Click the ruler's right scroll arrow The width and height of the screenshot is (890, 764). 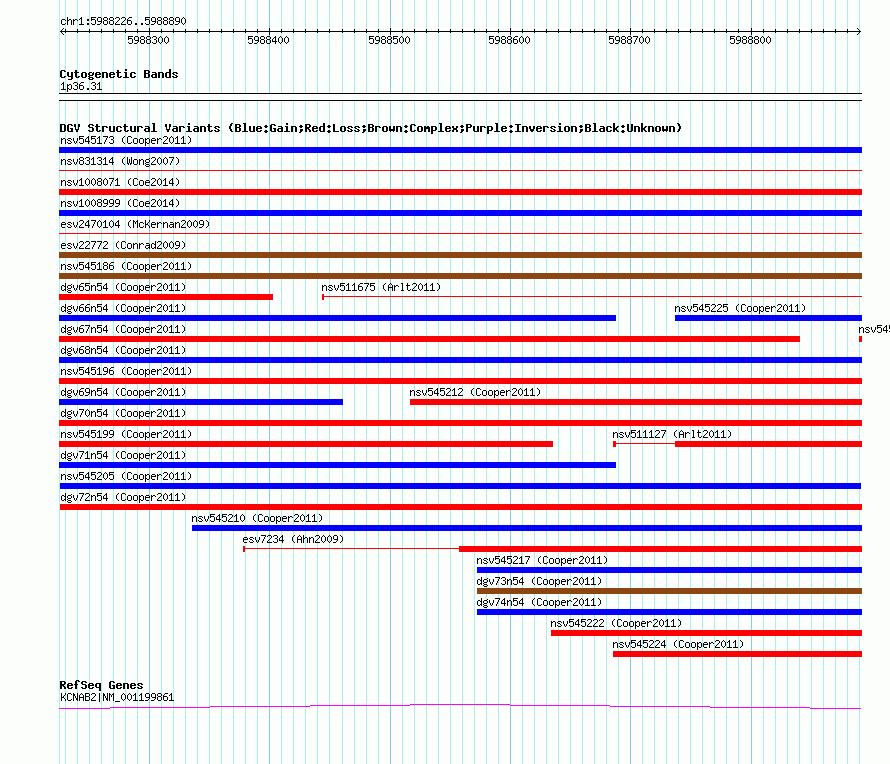(x=859, y=31)
